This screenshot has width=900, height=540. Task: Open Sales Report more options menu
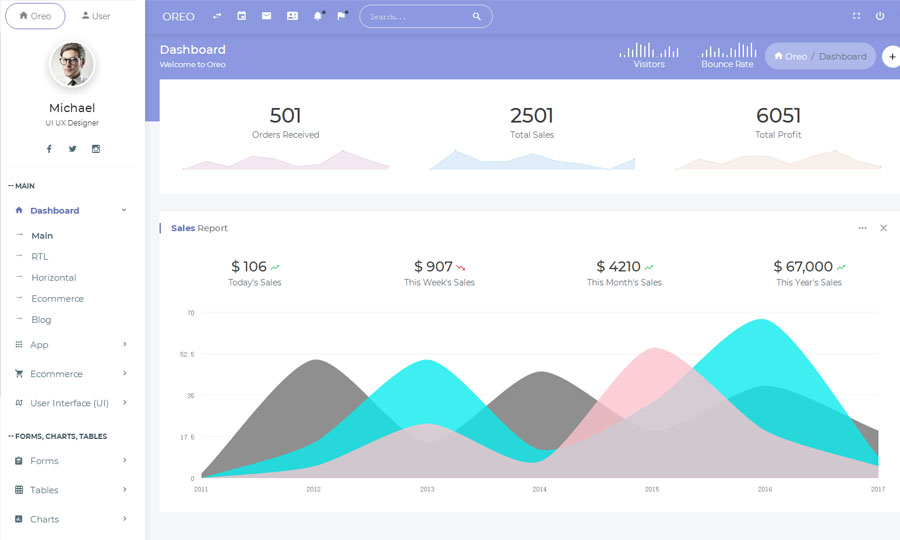click(862, 228)
